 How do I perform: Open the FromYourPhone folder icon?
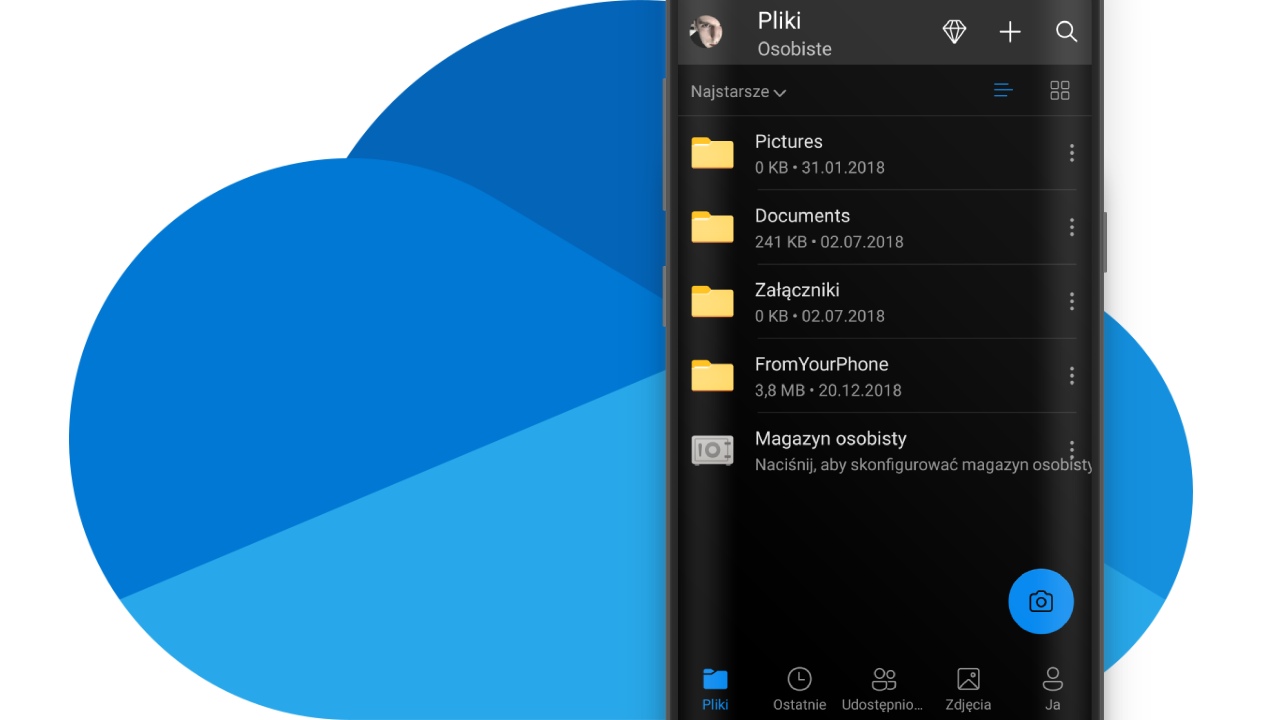click(712, 375)
